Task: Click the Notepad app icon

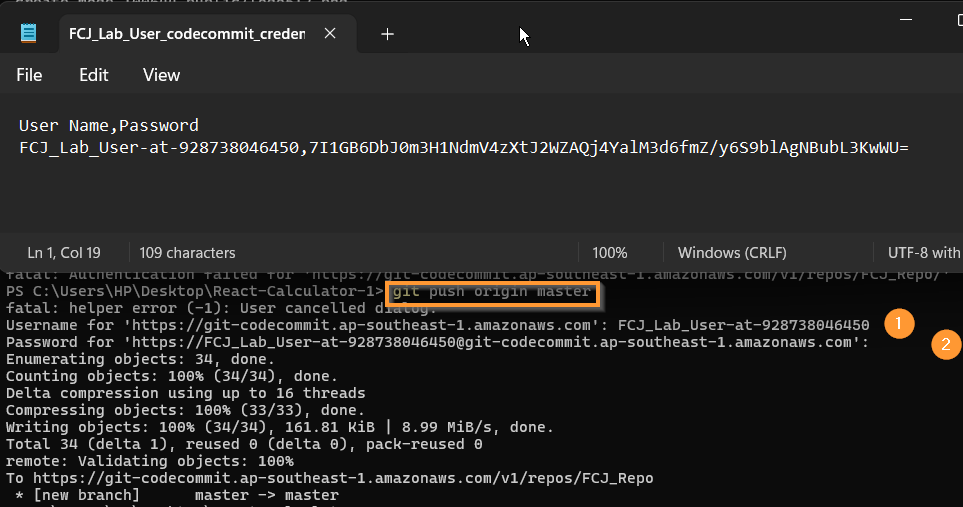Action: tap(28, 33)
